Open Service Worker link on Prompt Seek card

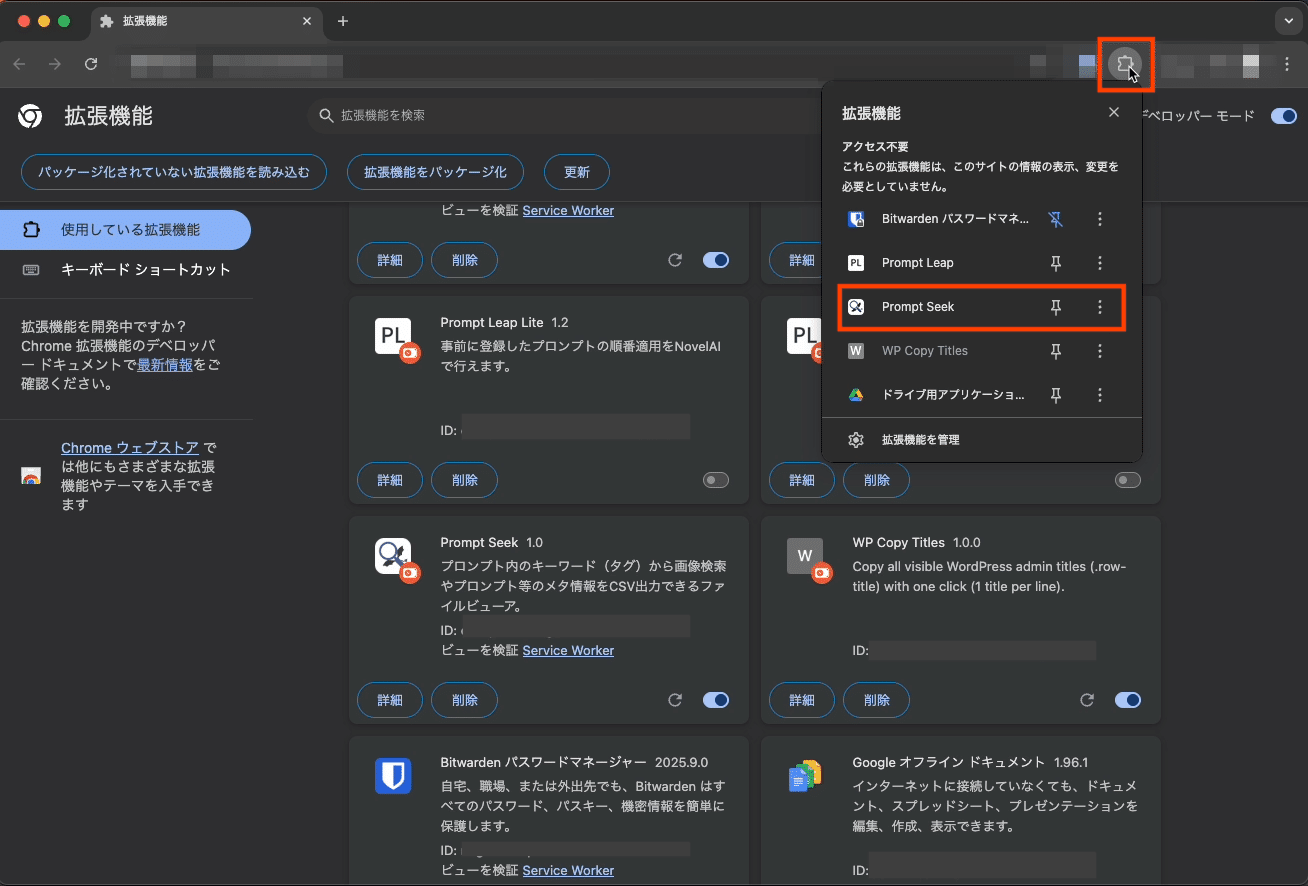pyautogui.click(x=568, y=651)
